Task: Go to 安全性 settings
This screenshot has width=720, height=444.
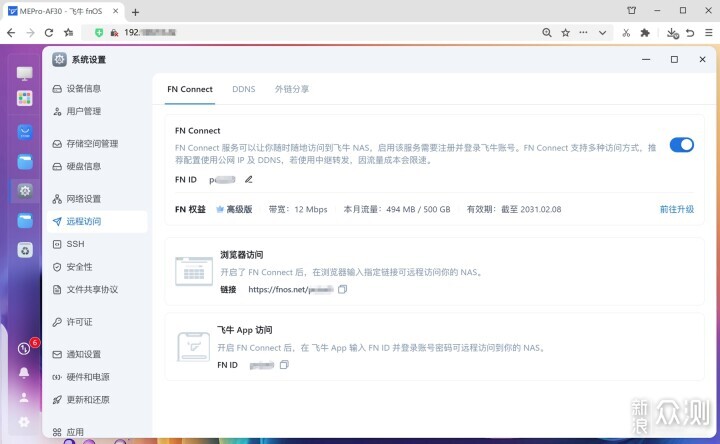Action: point(97,267)
